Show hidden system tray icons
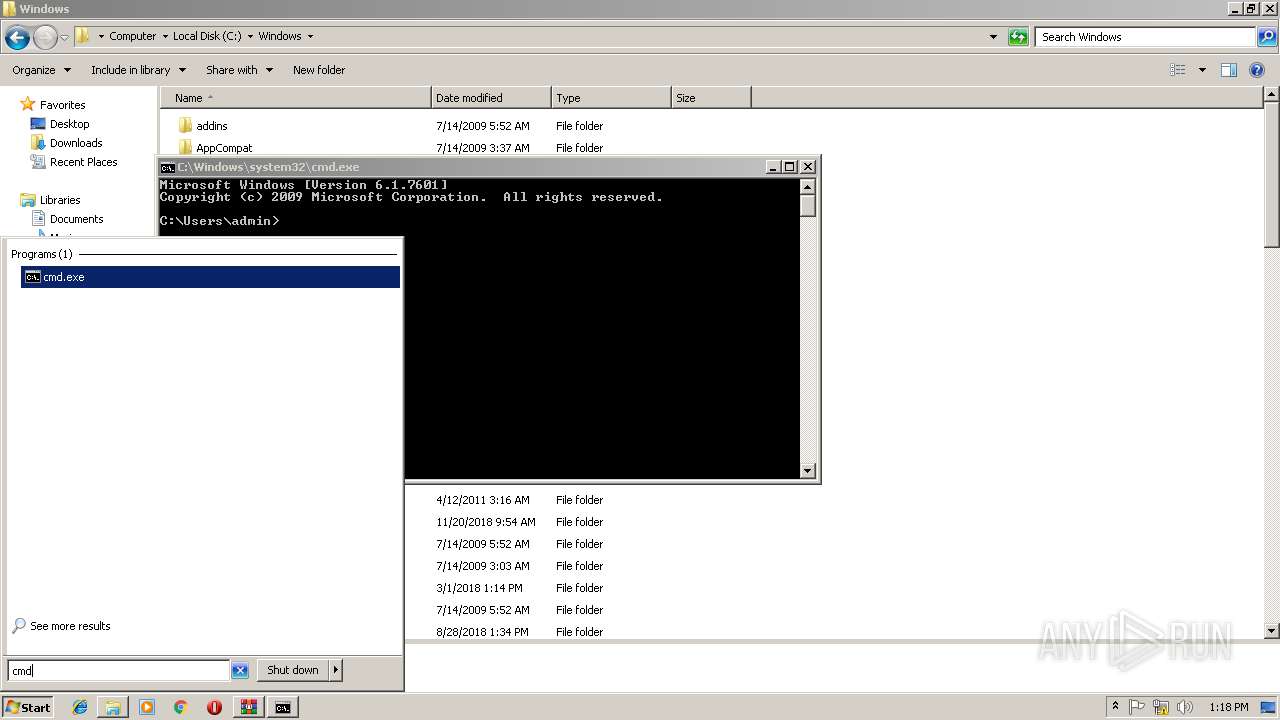The height and width of the screenshot is (720, 1280). pos(1116,707)
